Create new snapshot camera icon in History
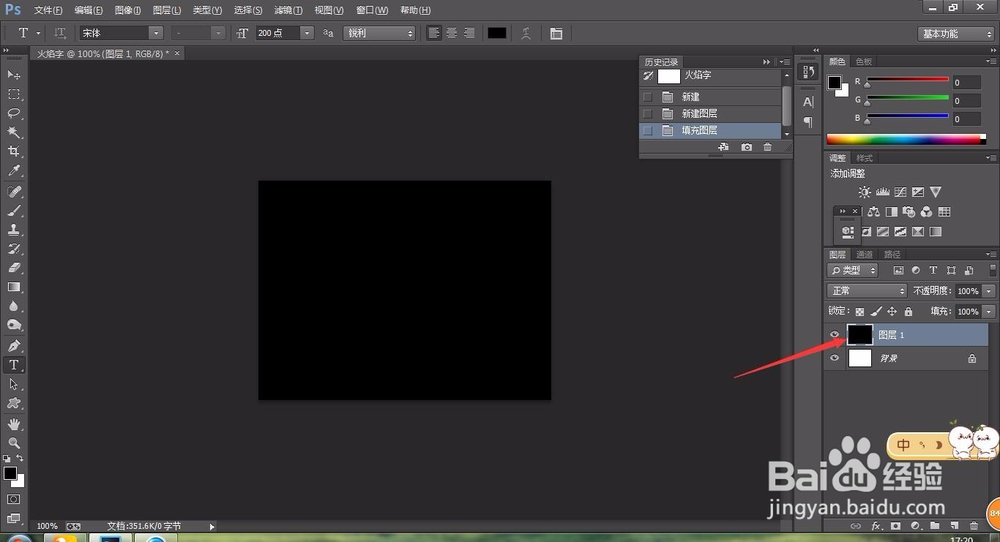Viewport: 1000px width, 542px height. [746, 147]
